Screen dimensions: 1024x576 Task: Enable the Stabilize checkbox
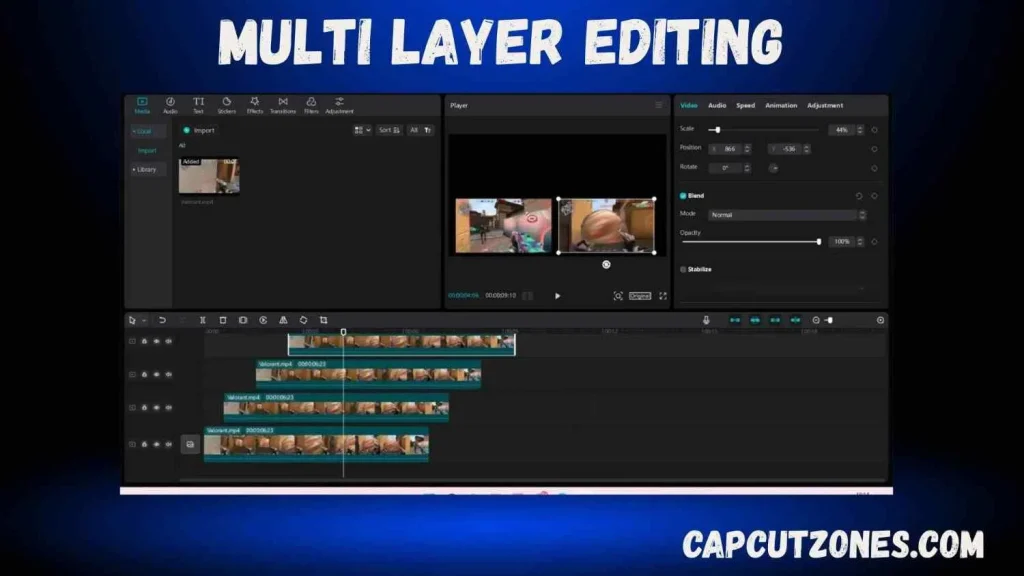coord(684,269)
